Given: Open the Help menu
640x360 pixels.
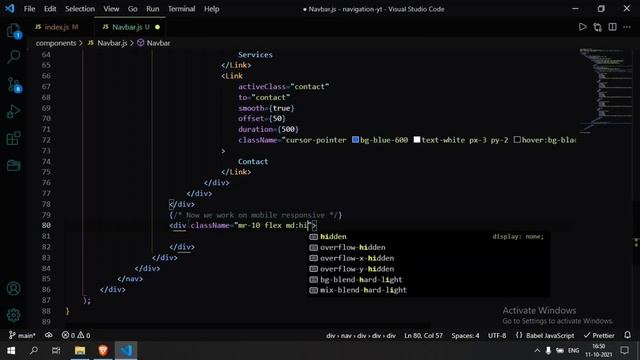Looking at the screenshot, I should pyautogui.click(x=211, y=9).
